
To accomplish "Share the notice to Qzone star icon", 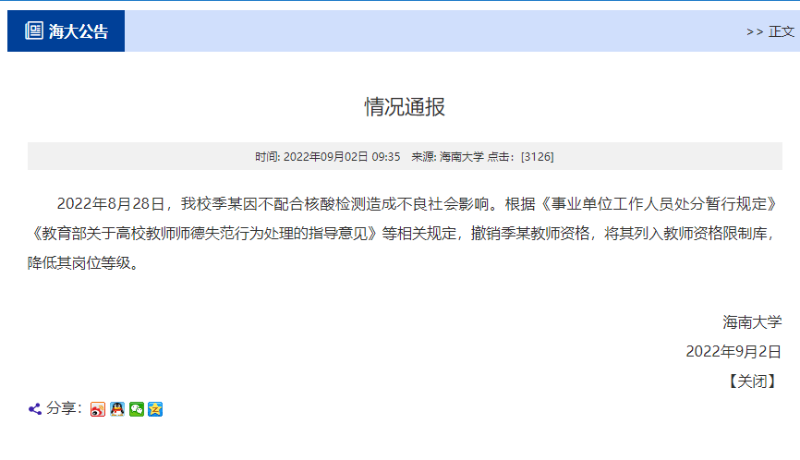I will [x=155, y=410].
